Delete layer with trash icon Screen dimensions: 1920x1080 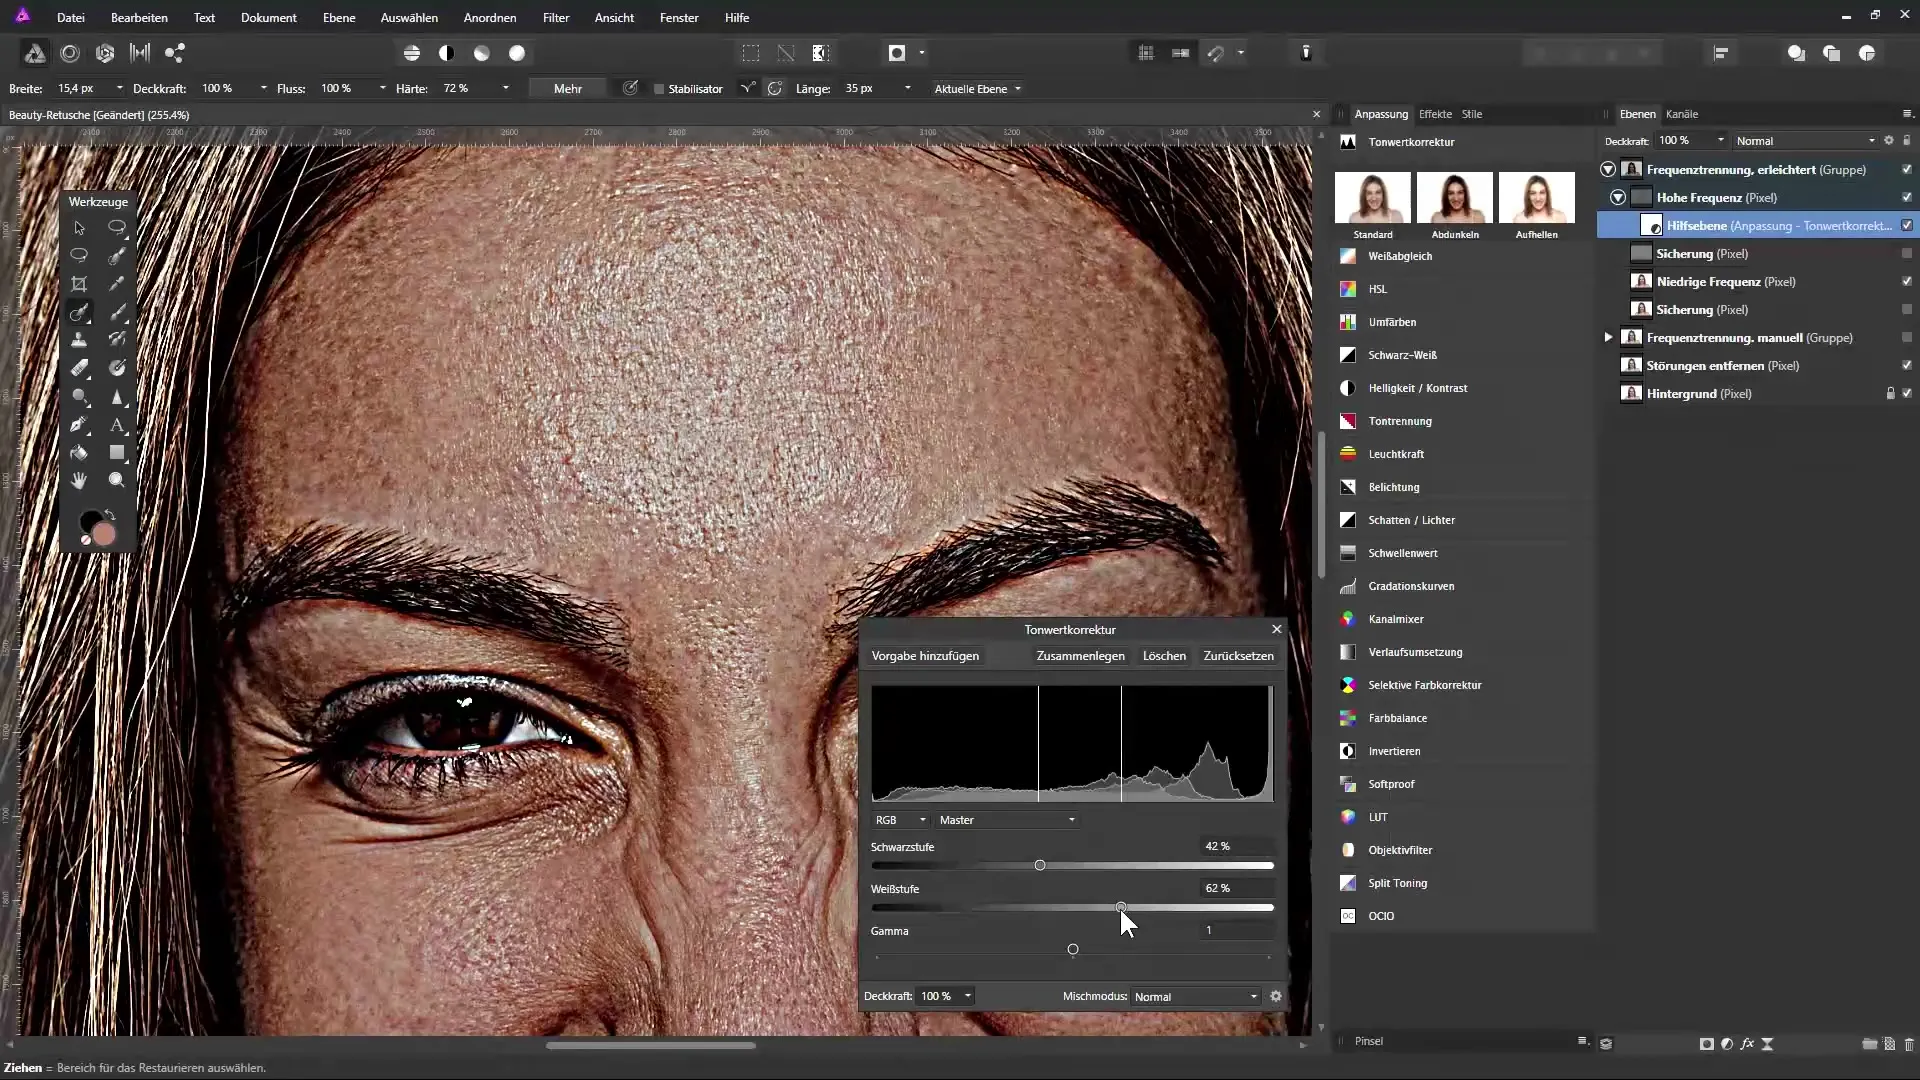(1909, 1044)
